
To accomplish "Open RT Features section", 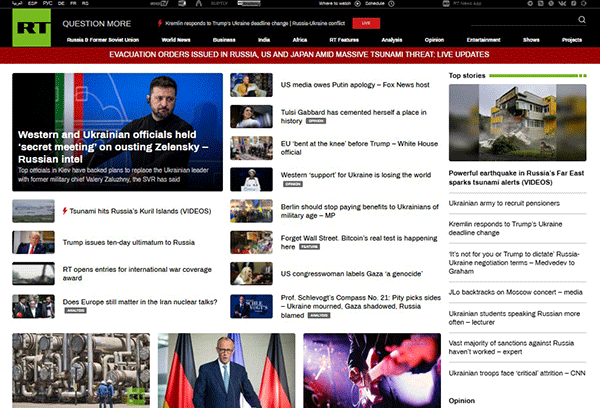I will tap(344, 40).
